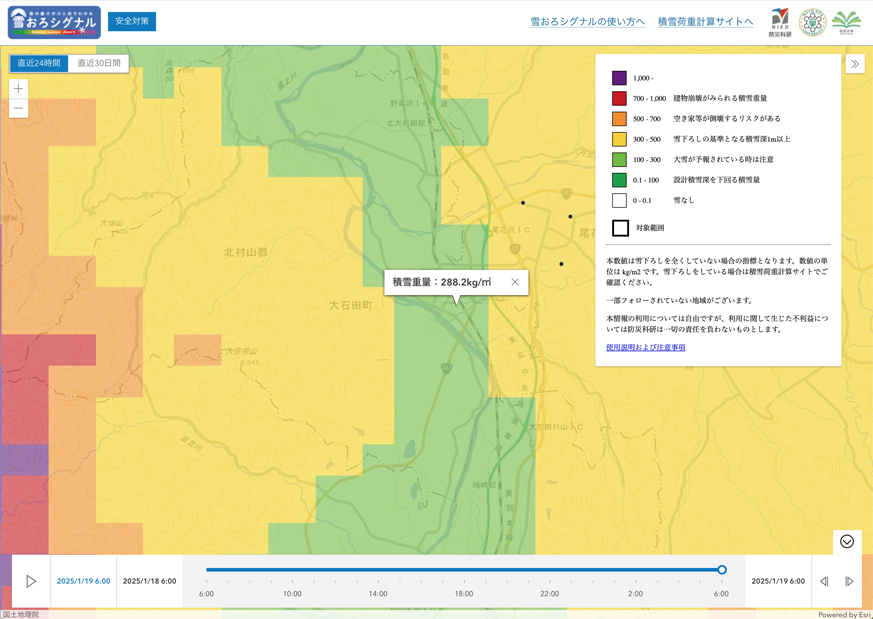Screen dimensions: 873x619
Task: Click the NIED 防災科研 logo
Action: point(780,22)
